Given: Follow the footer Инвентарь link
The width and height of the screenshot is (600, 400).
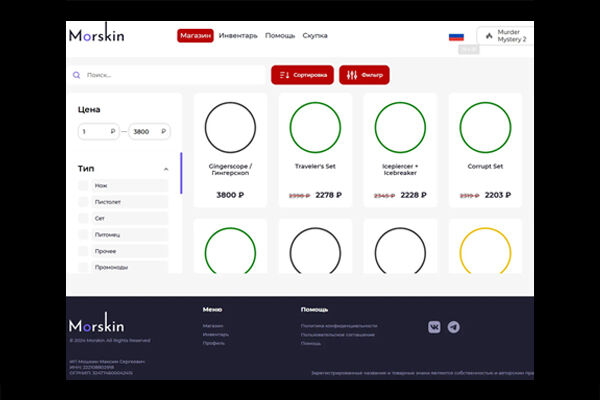Looking at the screenshot, I should [216, 334].
